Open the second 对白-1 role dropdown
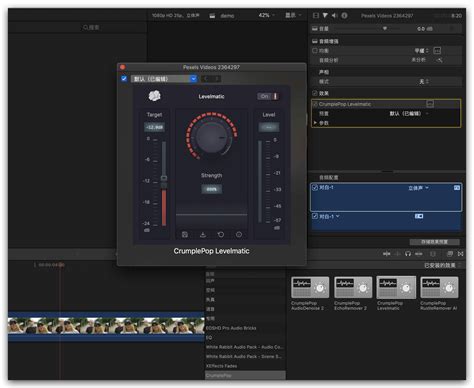 point(329,216)
